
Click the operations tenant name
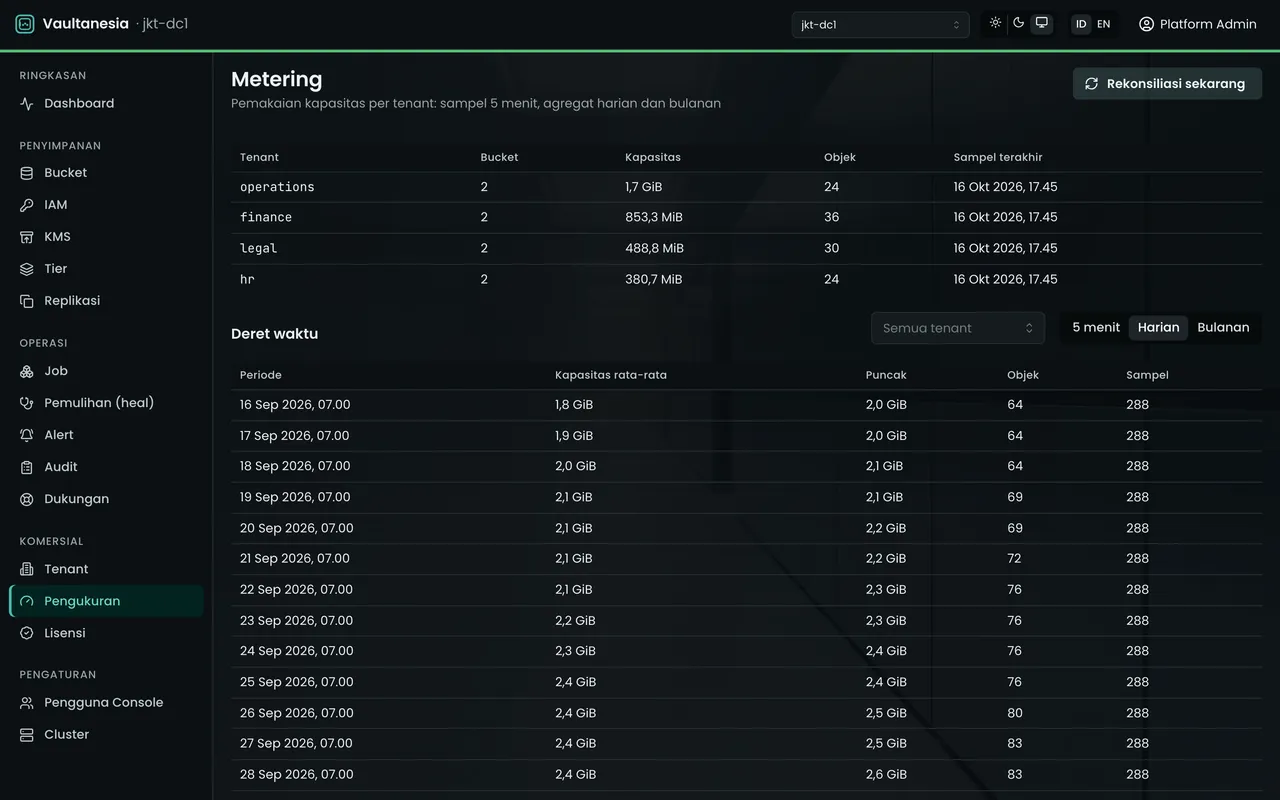[x=277, y=187]
